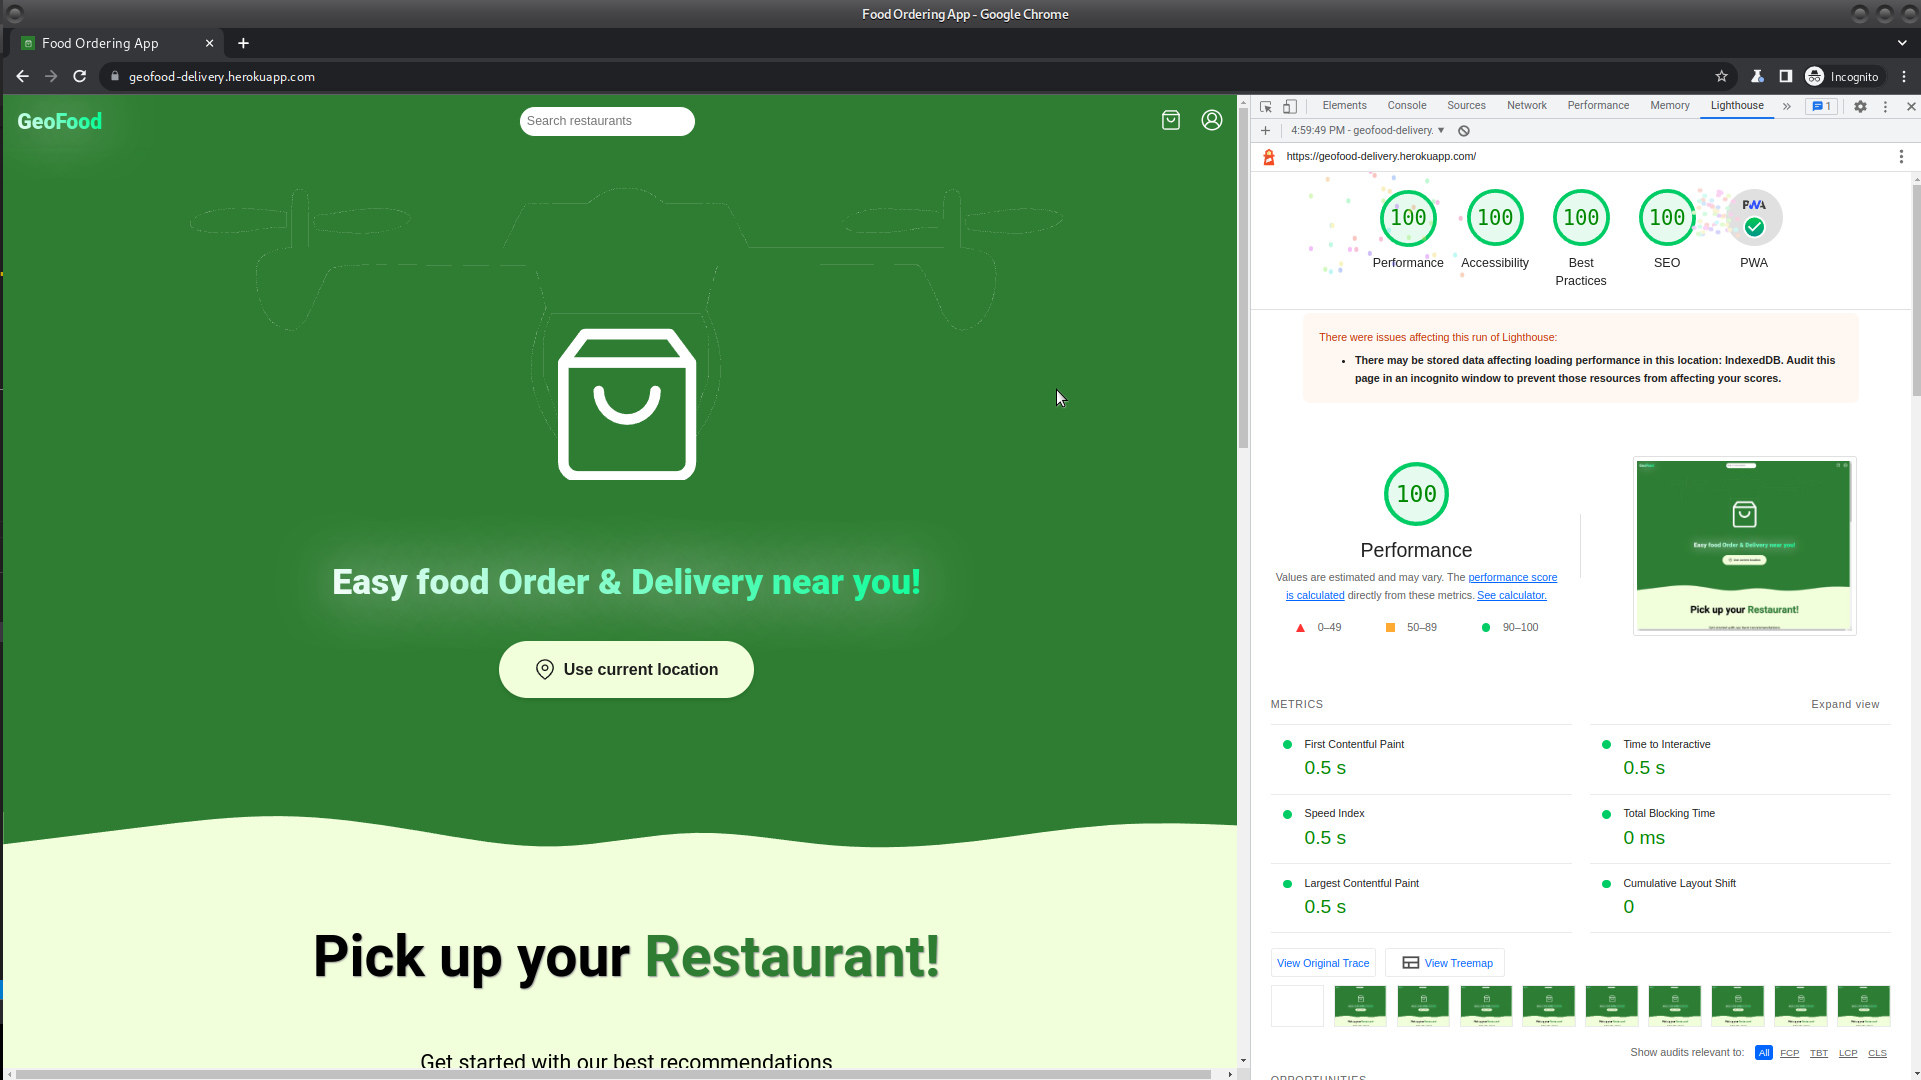Click Use current location button

click(627, 669)
